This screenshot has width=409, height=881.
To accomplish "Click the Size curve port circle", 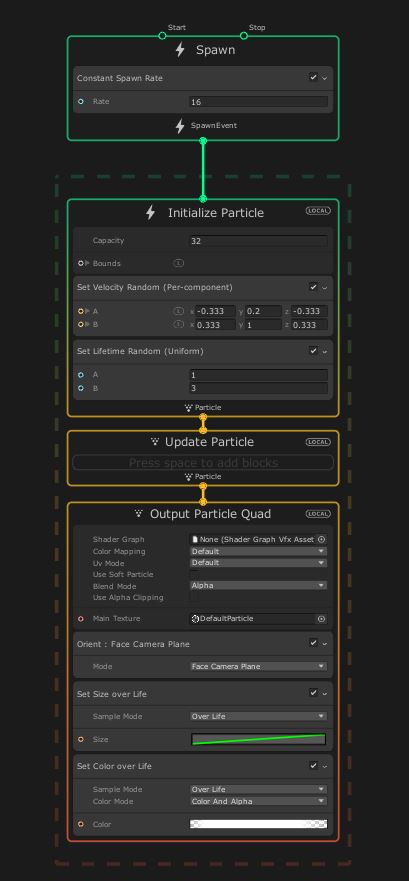I will point(81,739).
